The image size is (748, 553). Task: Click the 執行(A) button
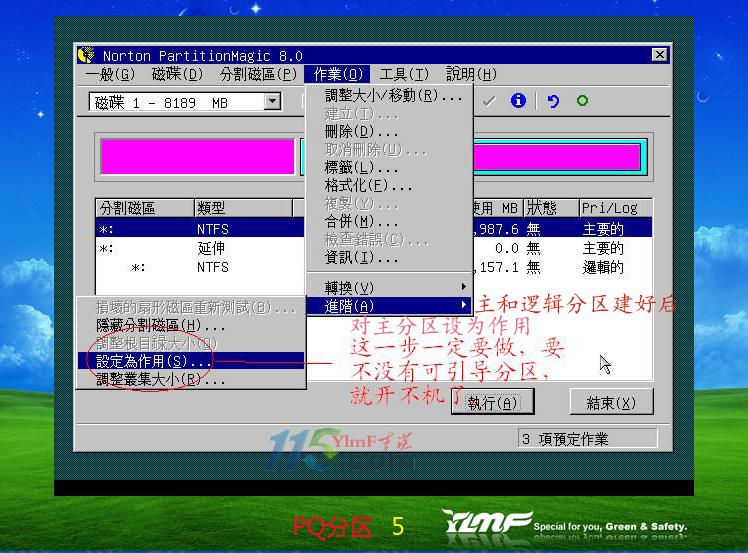[x=493, y=403]
